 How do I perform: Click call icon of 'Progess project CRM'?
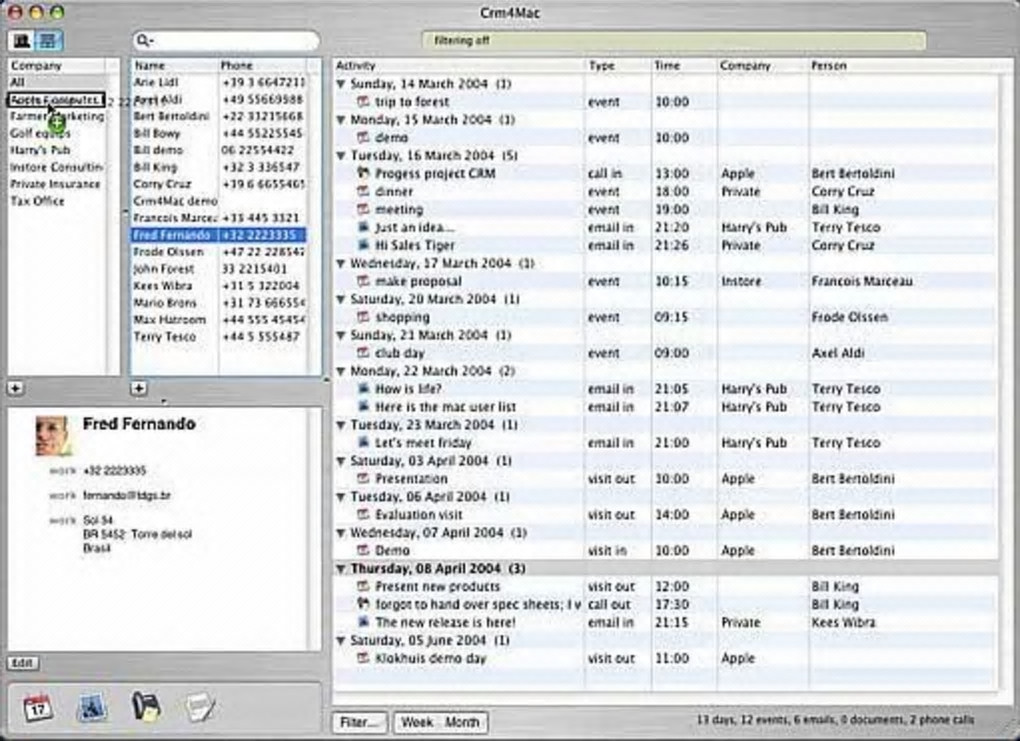point(364,173)
